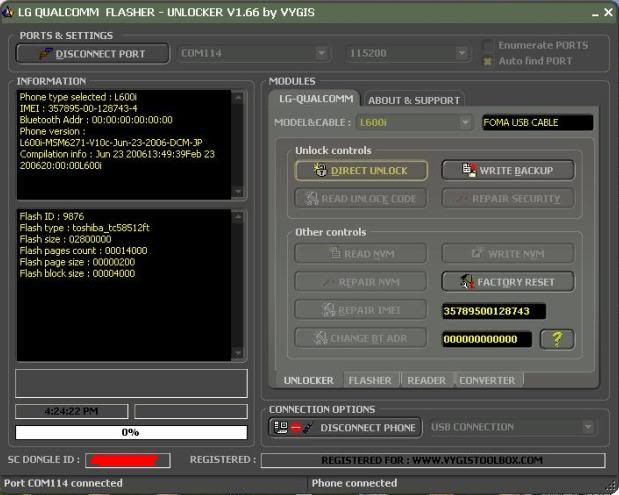Switch to the LG-QUALCOMM tab
619x495 pixels.
coord(316,99)
